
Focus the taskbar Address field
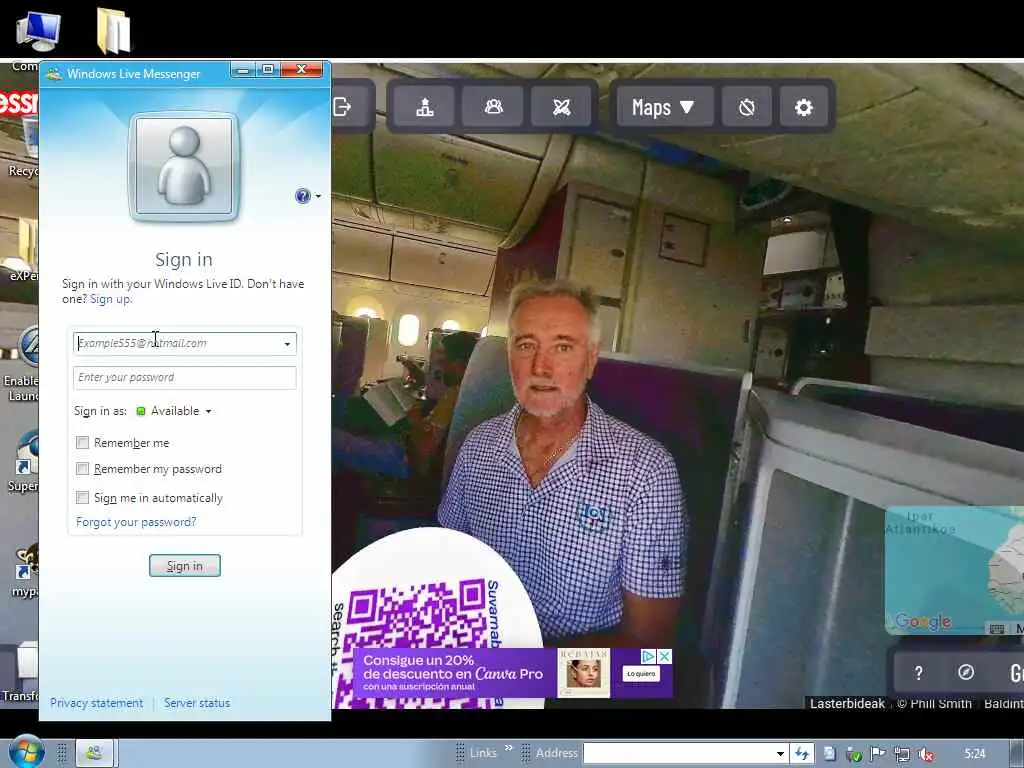tap(678, 754)
